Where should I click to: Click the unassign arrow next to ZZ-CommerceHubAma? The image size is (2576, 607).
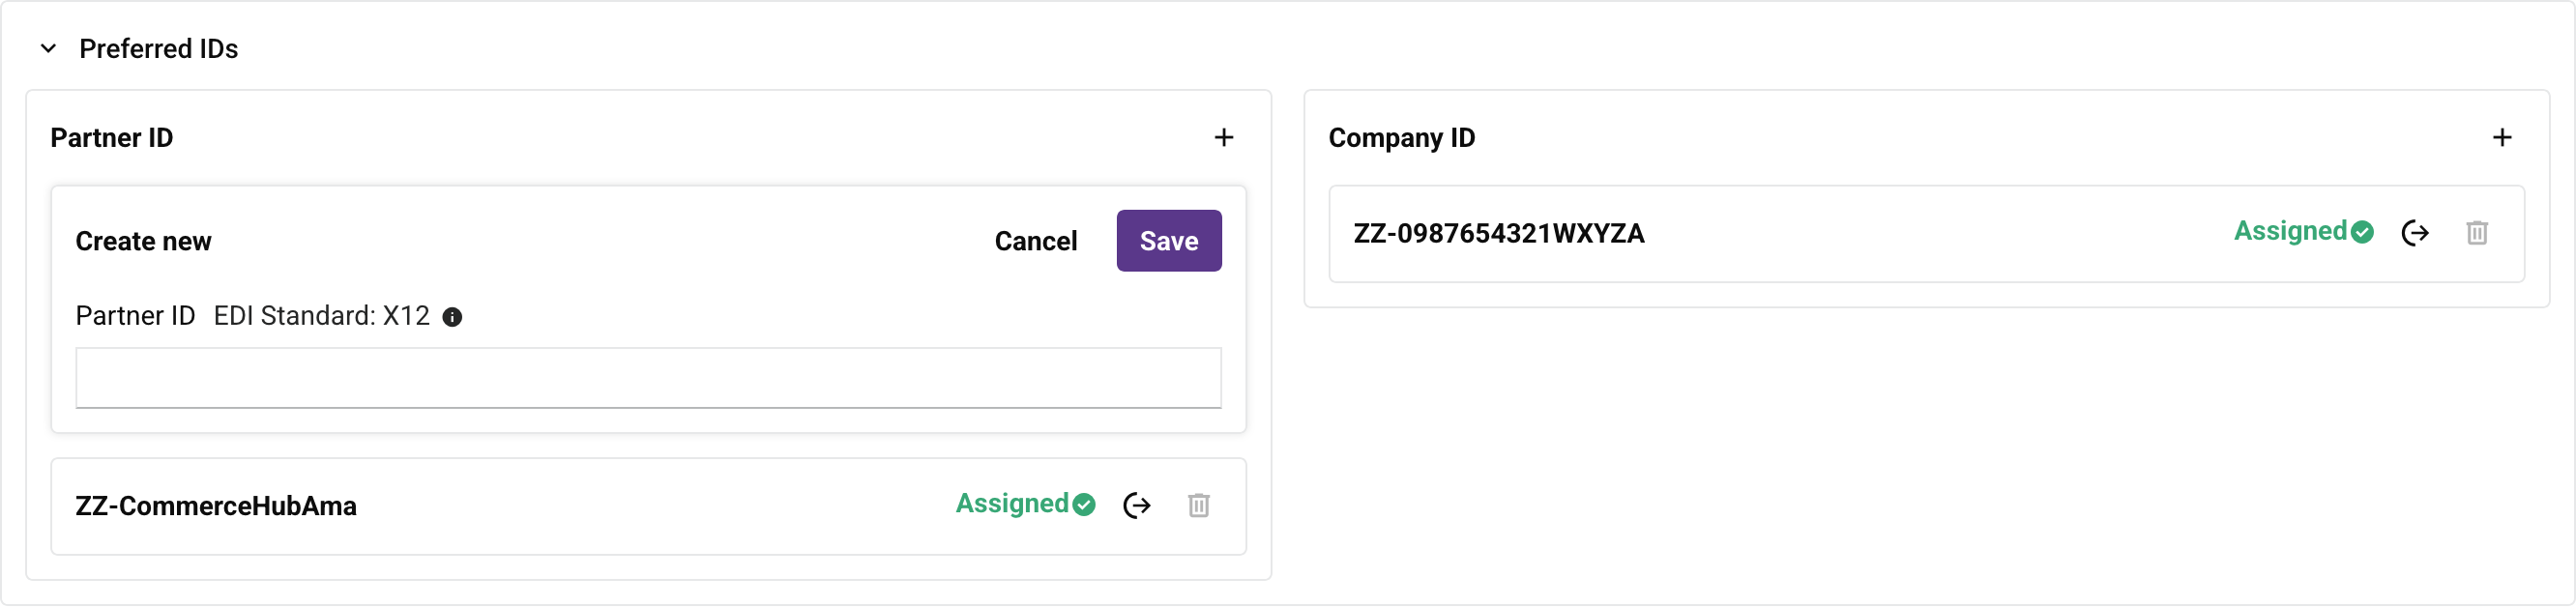click(1138, 506)
